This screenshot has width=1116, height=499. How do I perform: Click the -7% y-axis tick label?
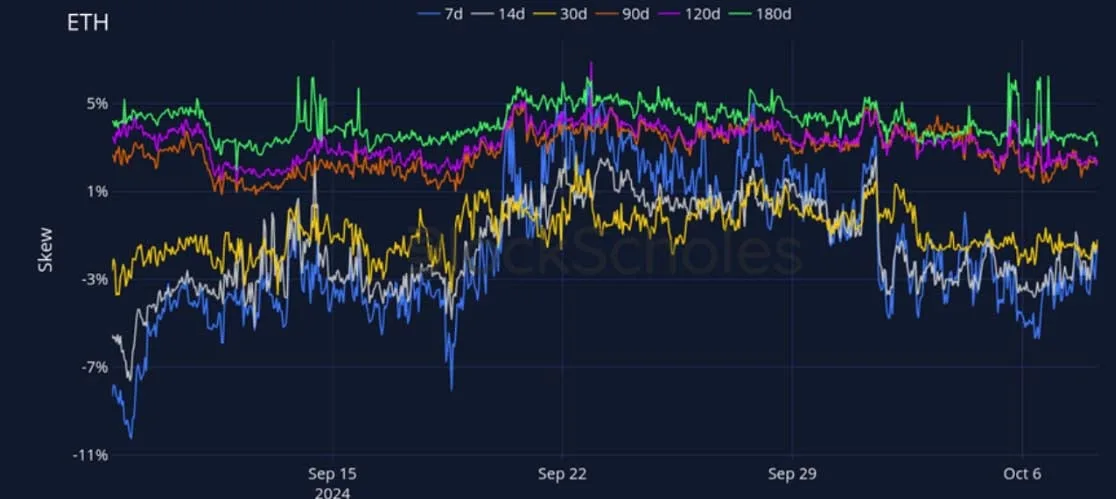coord(95,367)
